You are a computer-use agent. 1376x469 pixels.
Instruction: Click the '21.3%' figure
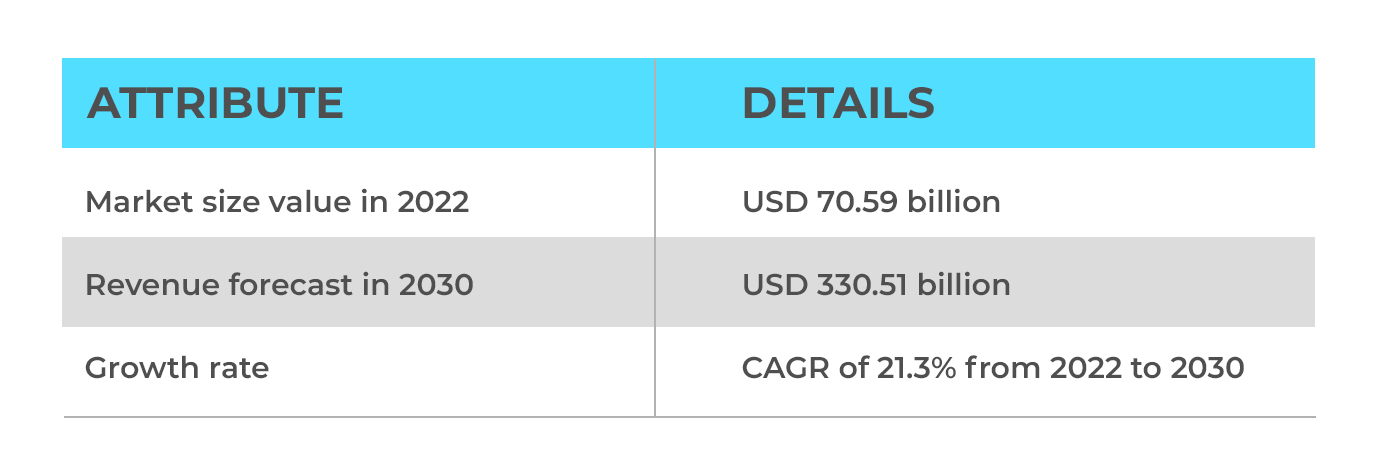tap(907, 368)
